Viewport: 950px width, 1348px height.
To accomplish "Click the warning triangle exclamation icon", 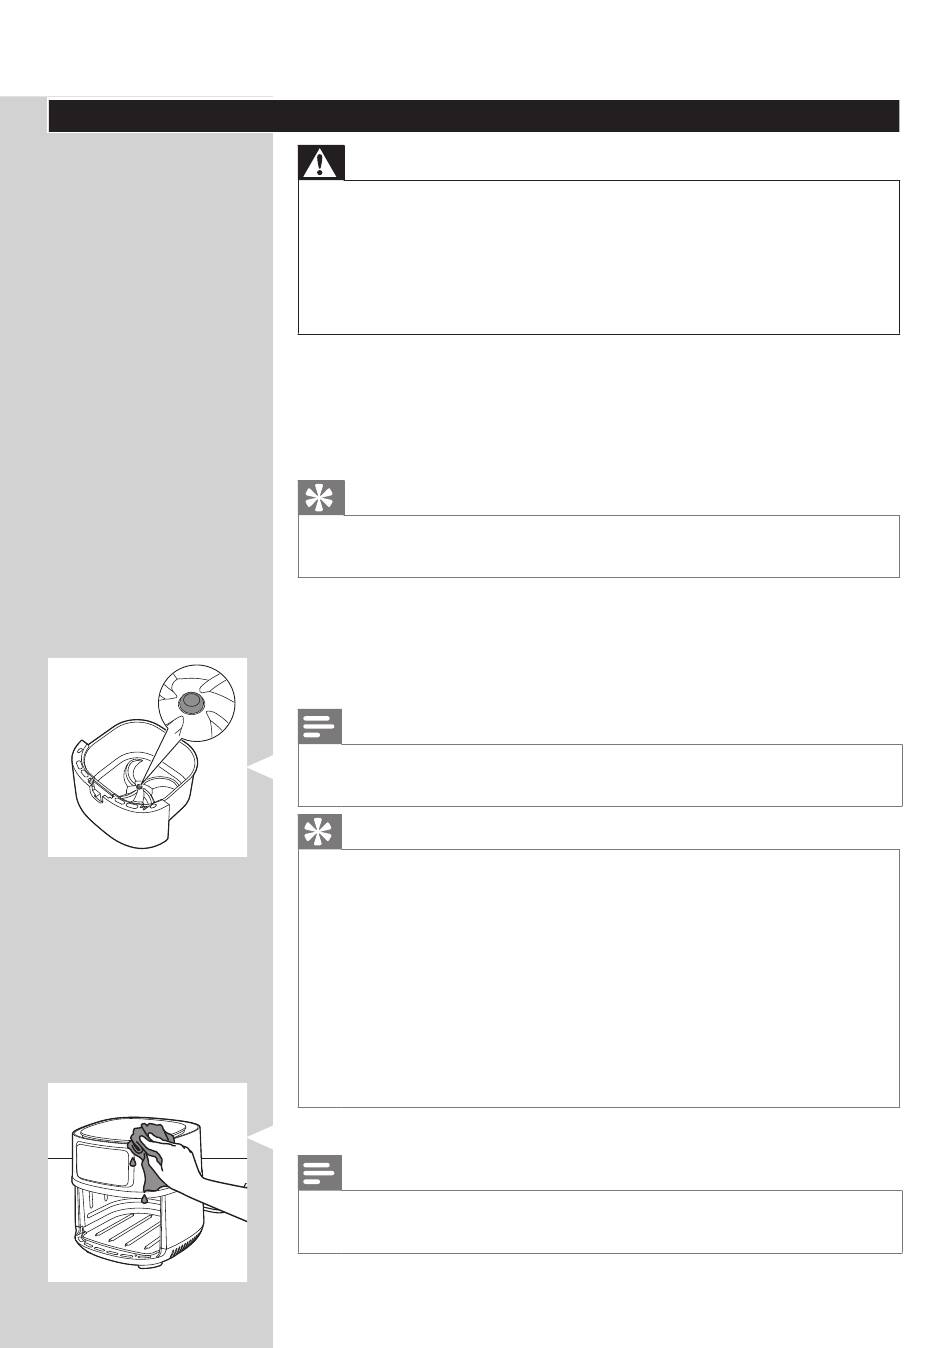I will pos(321,163).
